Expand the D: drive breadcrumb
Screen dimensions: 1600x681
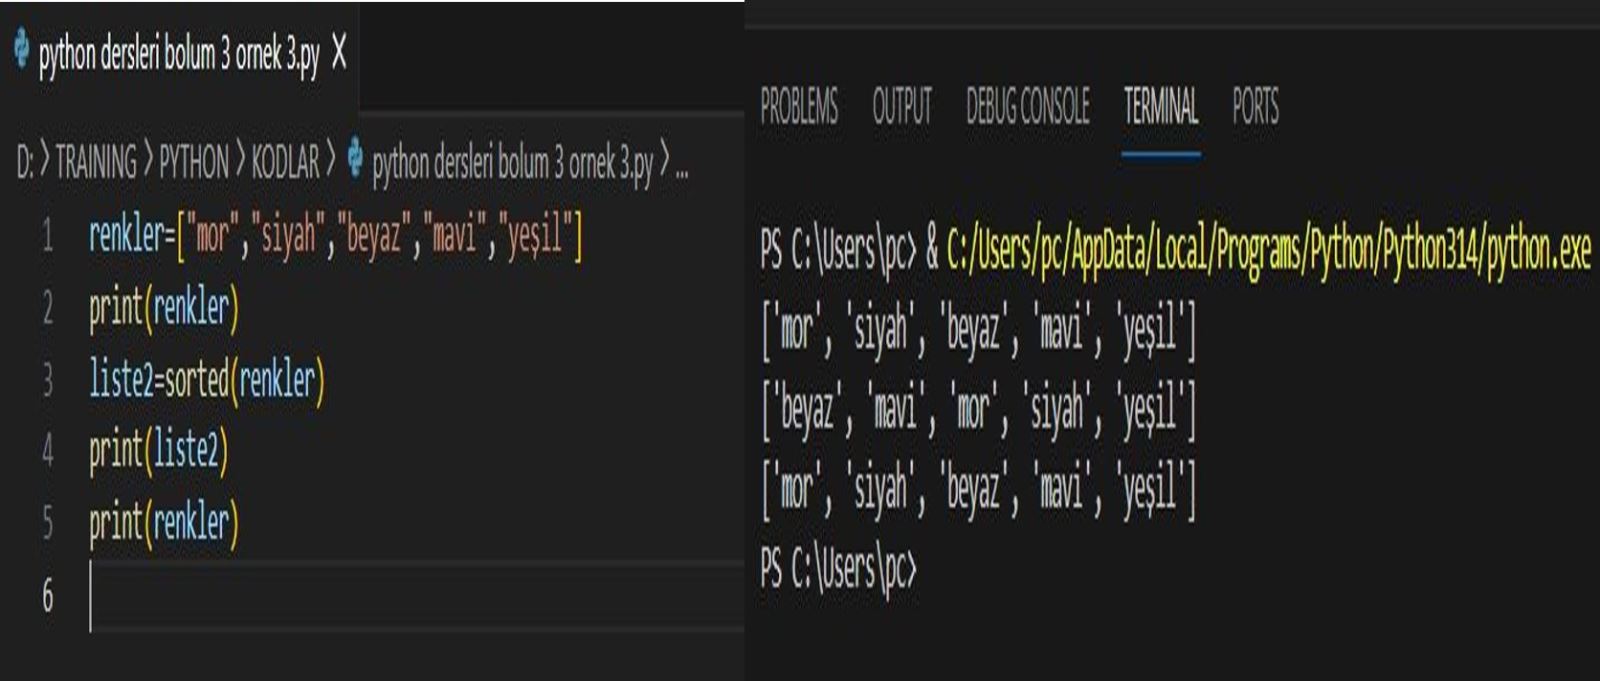tap(24, 162)
